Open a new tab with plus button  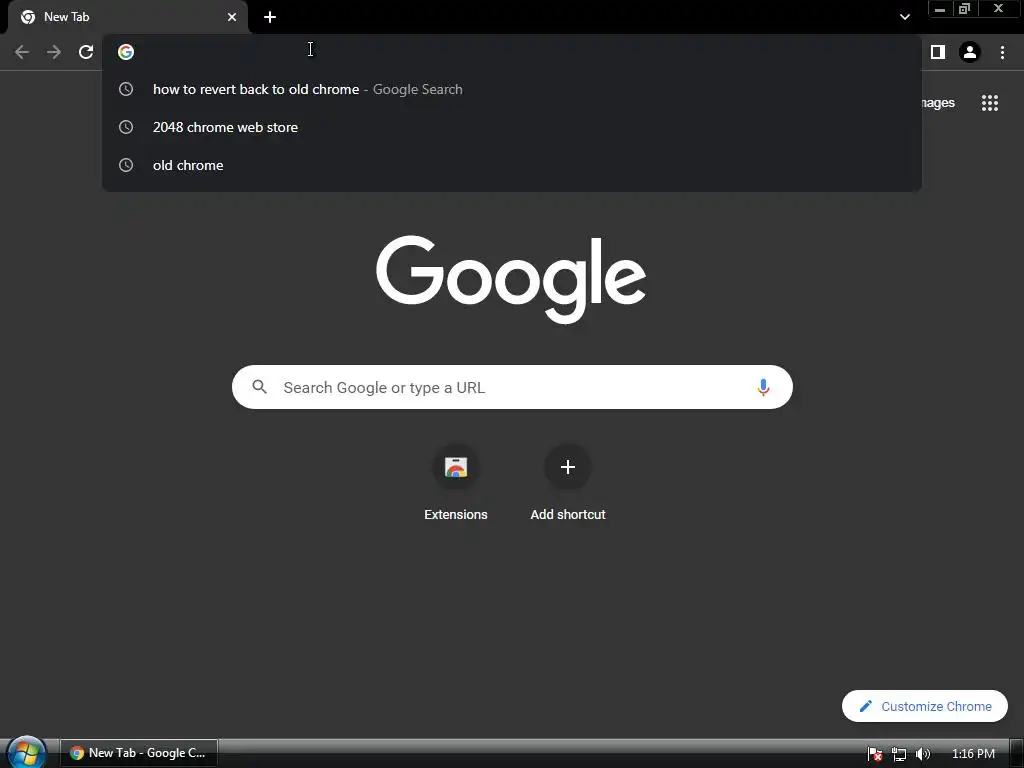pyautogui.click(x=270, y=17)
